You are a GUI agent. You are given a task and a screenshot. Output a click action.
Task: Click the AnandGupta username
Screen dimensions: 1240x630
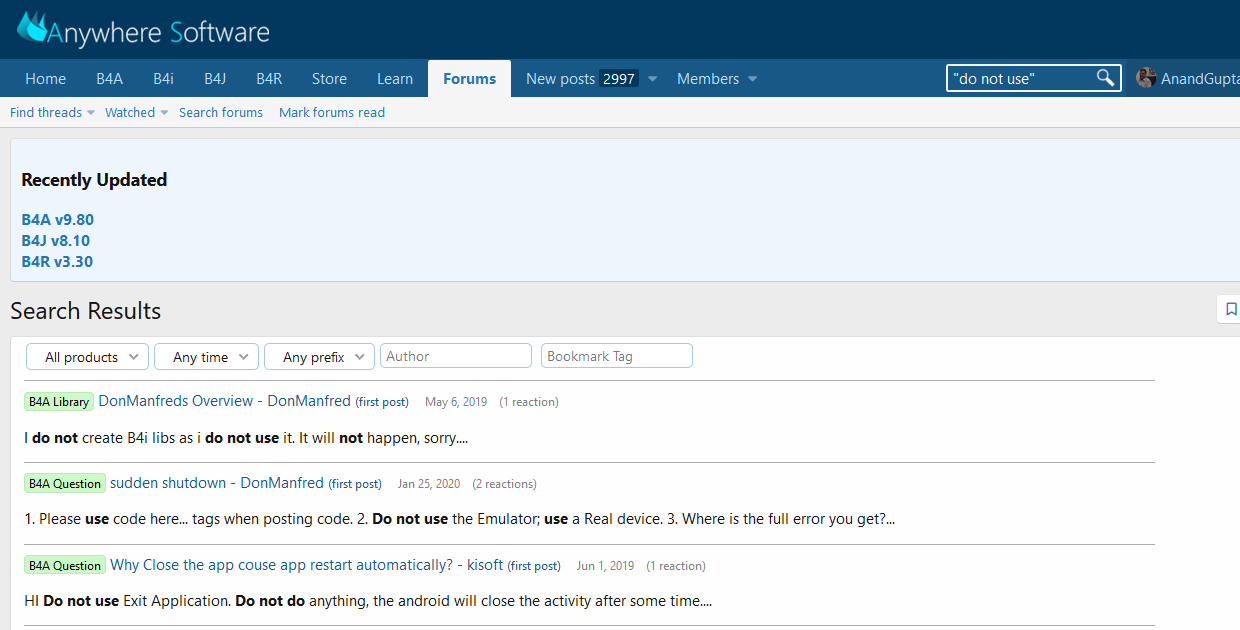1200,79
